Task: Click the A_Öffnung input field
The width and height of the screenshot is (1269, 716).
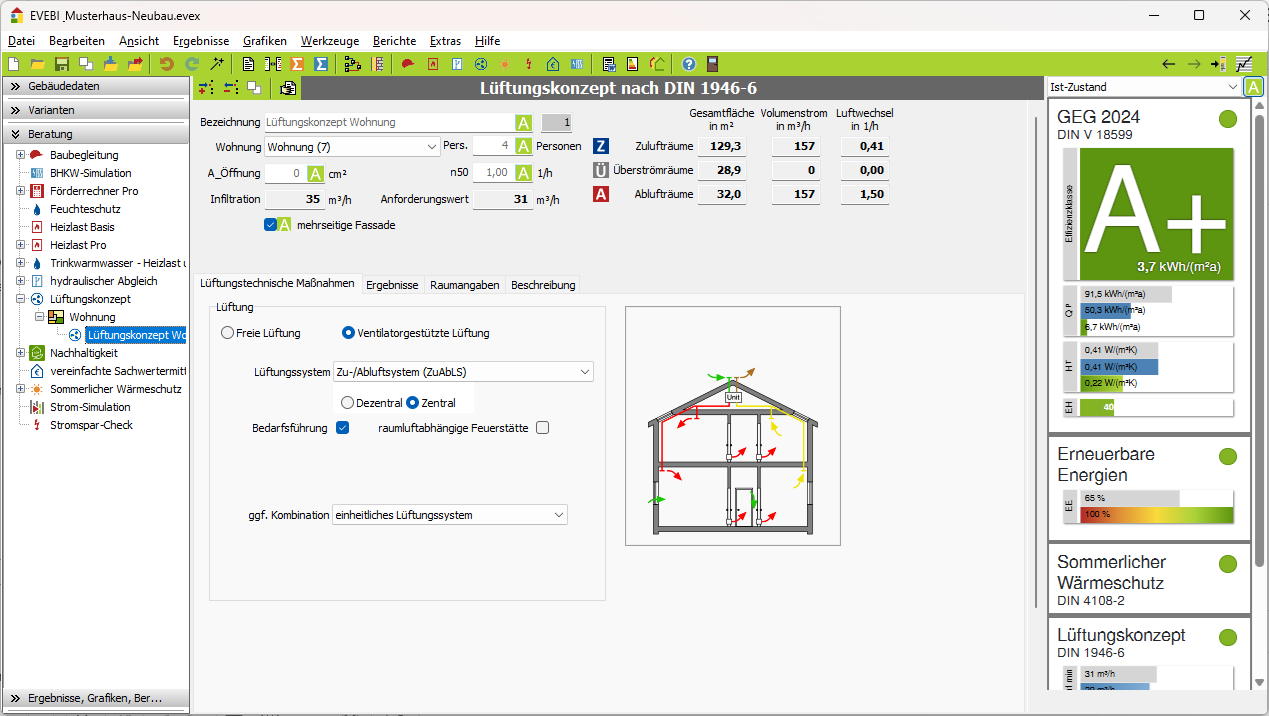Action: point(284,173)
